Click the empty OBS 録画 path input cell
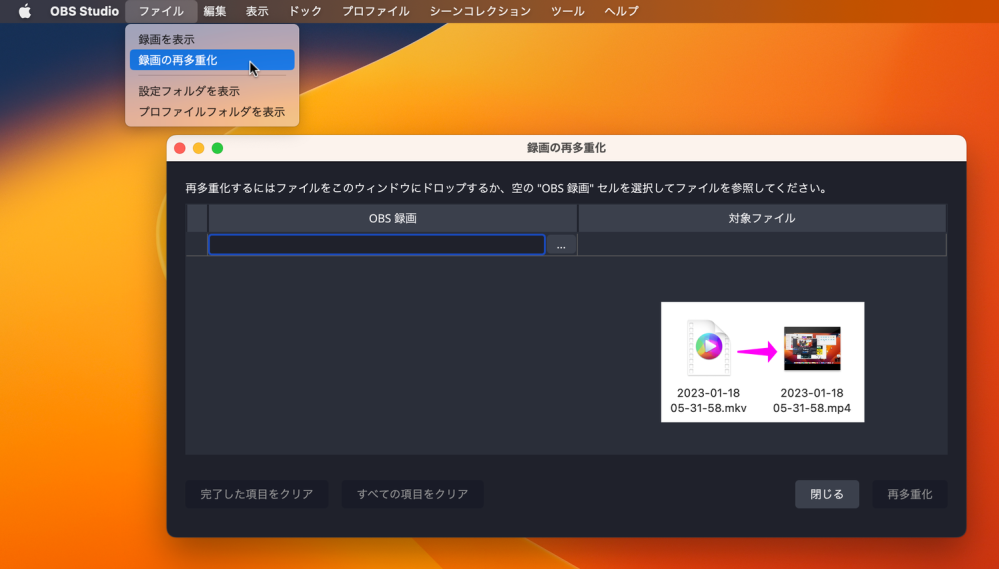999x569 pixels. (x=377, y=245)
